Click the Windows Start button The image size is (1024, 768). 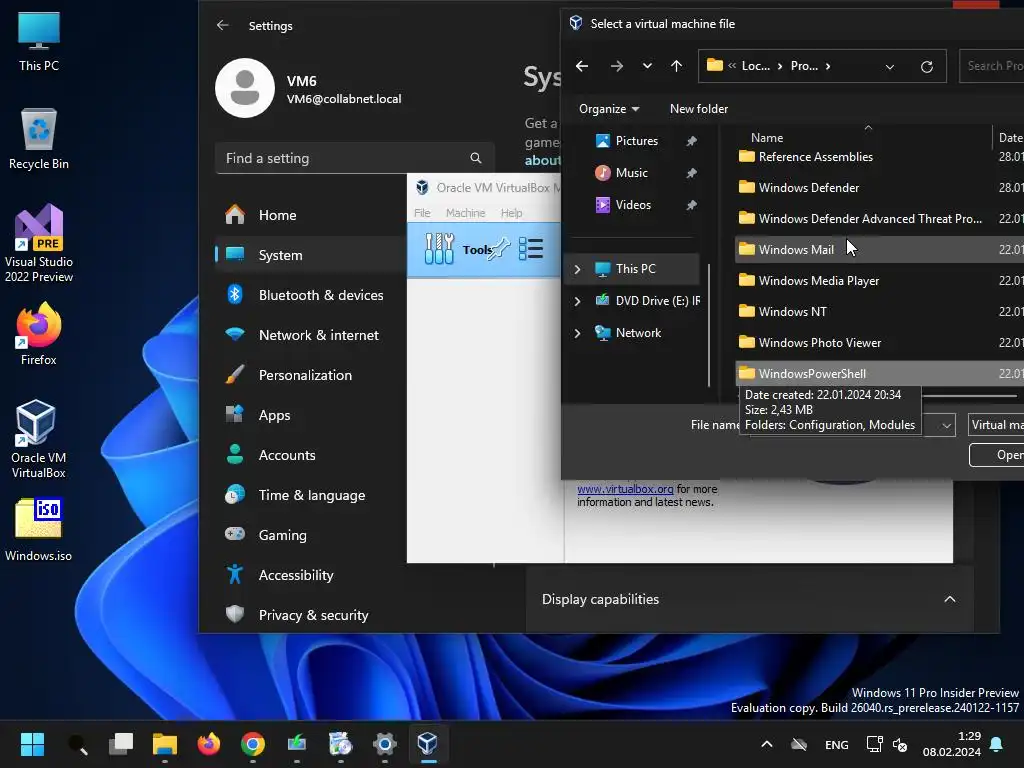tap(32, 744)
